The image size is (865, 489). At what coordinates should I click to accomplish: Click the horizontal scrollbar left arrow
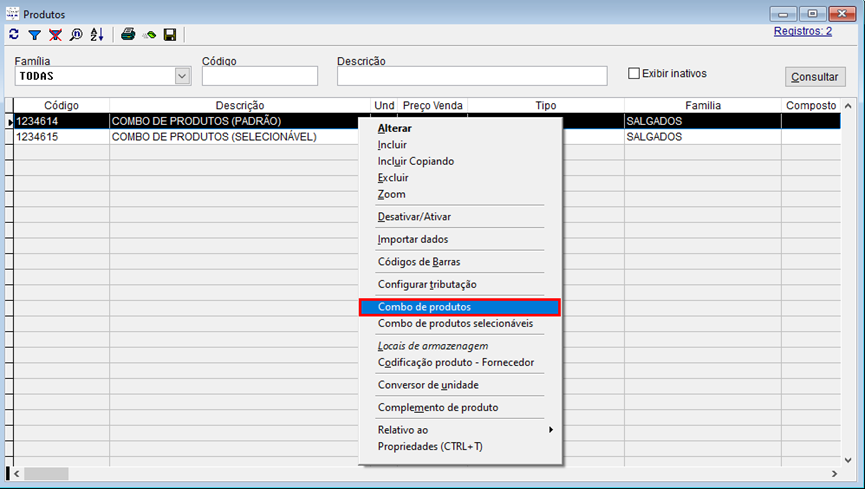click(17, 474)
